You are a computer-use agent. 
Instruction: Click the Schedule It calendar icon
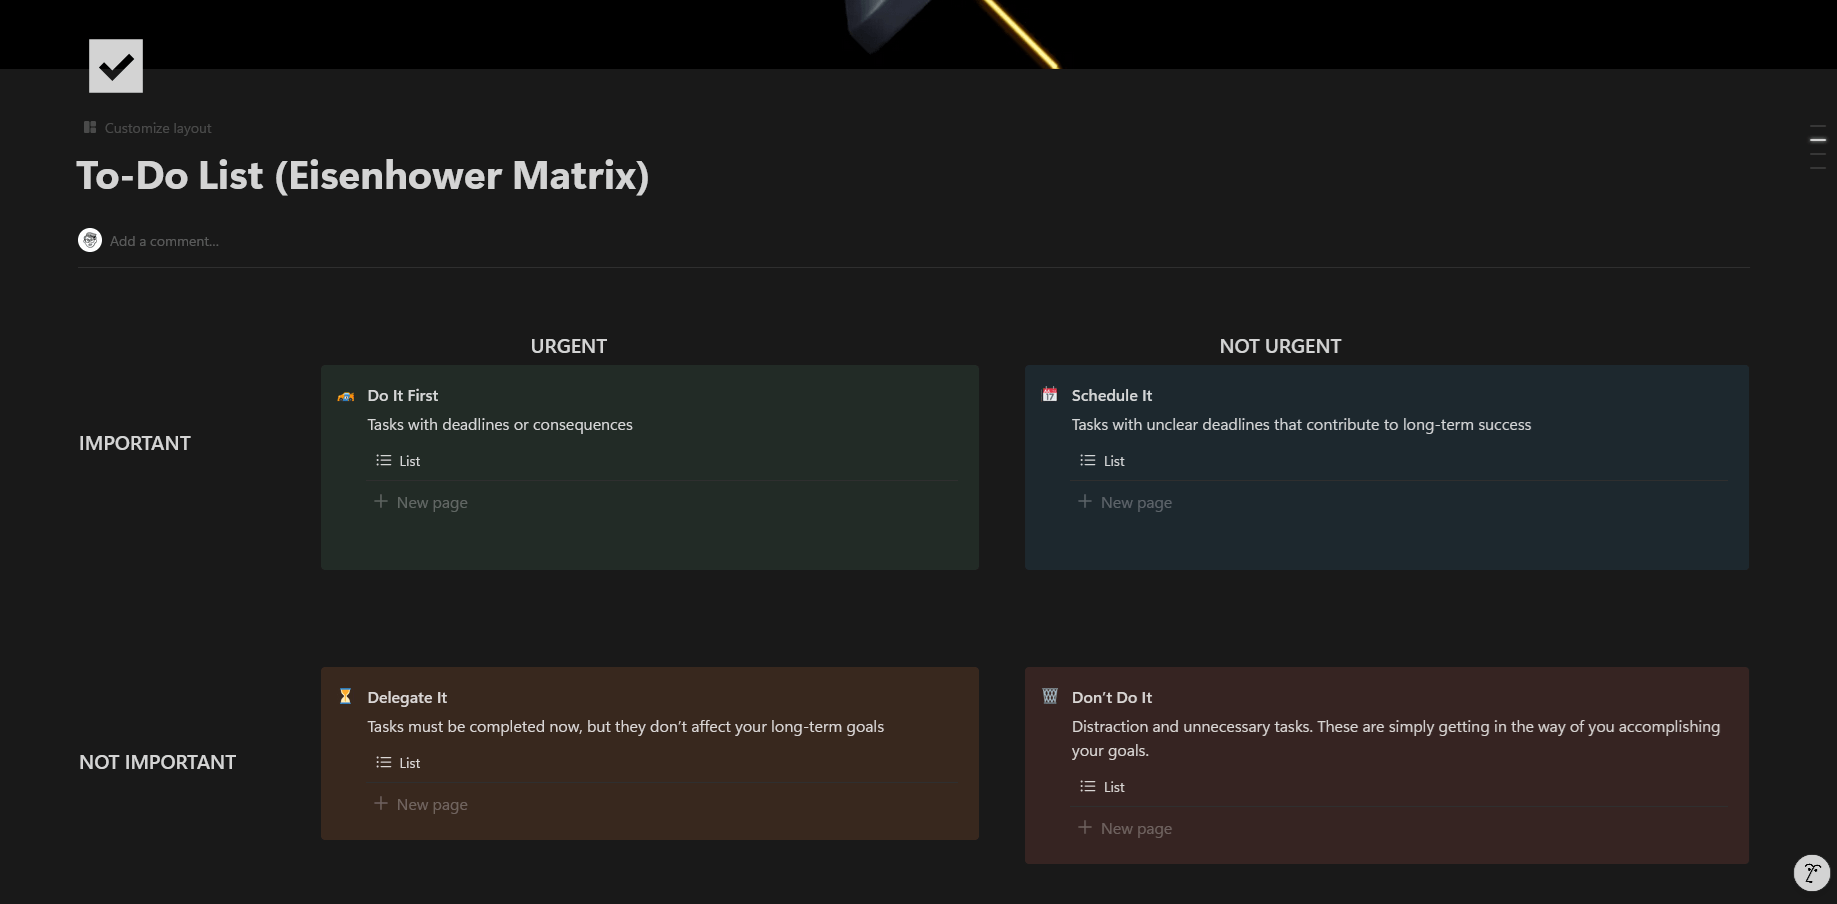pyautogui.click(x=1050, y=395)
